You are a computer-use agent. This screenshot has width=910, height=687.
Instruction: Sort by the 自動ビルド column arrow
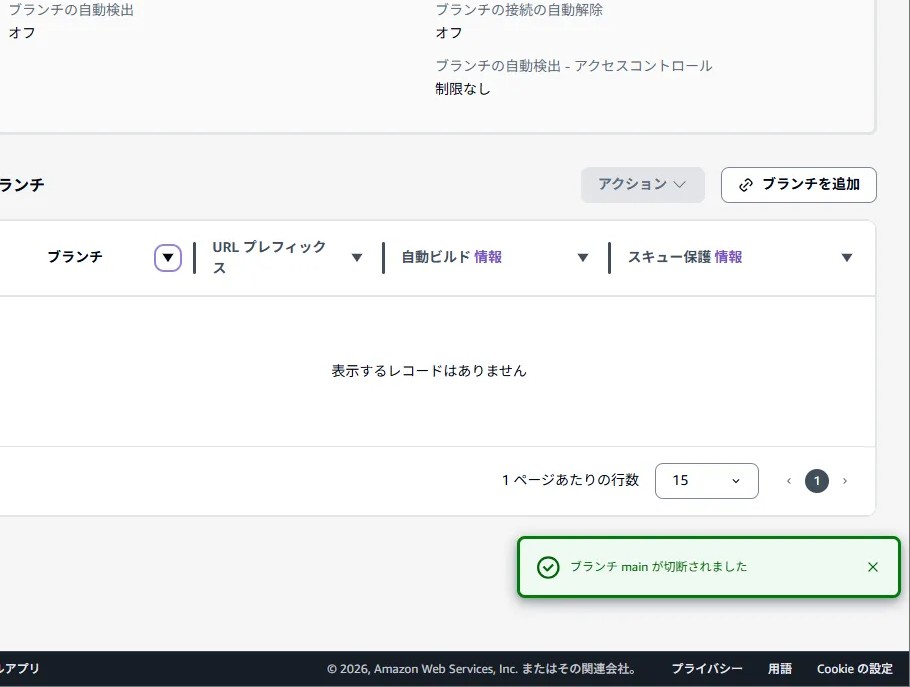tap(583, 258)
